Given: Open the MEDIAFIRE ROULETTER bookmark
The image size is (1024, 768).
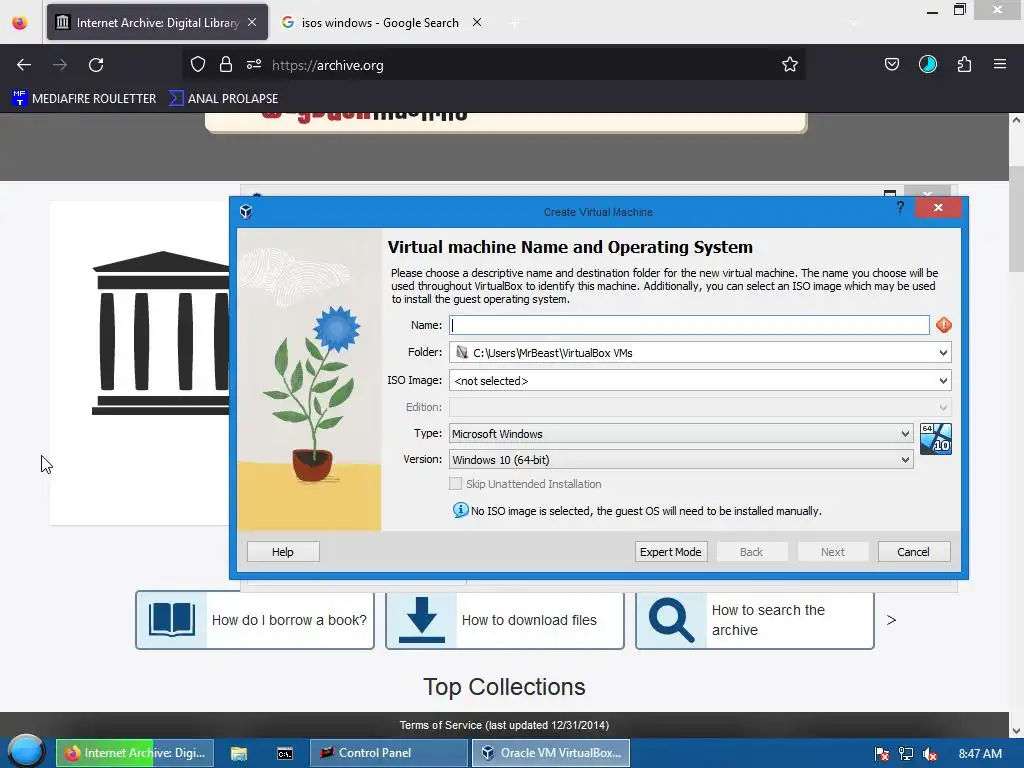Looking at the screenshot, I should 84,99.
